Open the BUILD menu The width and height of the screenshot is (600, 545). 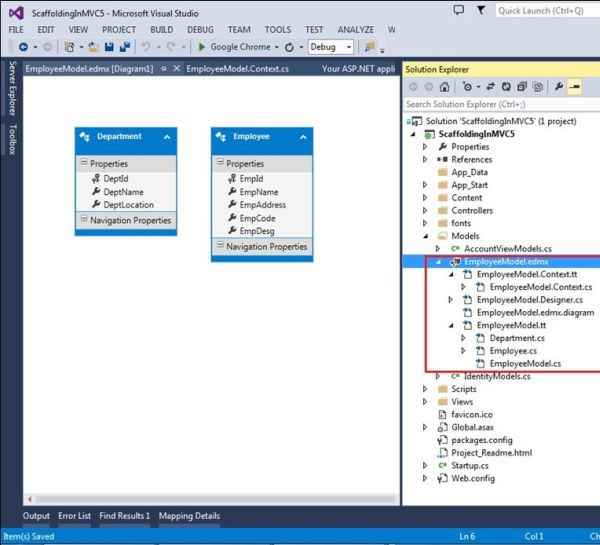pos(161,29)
